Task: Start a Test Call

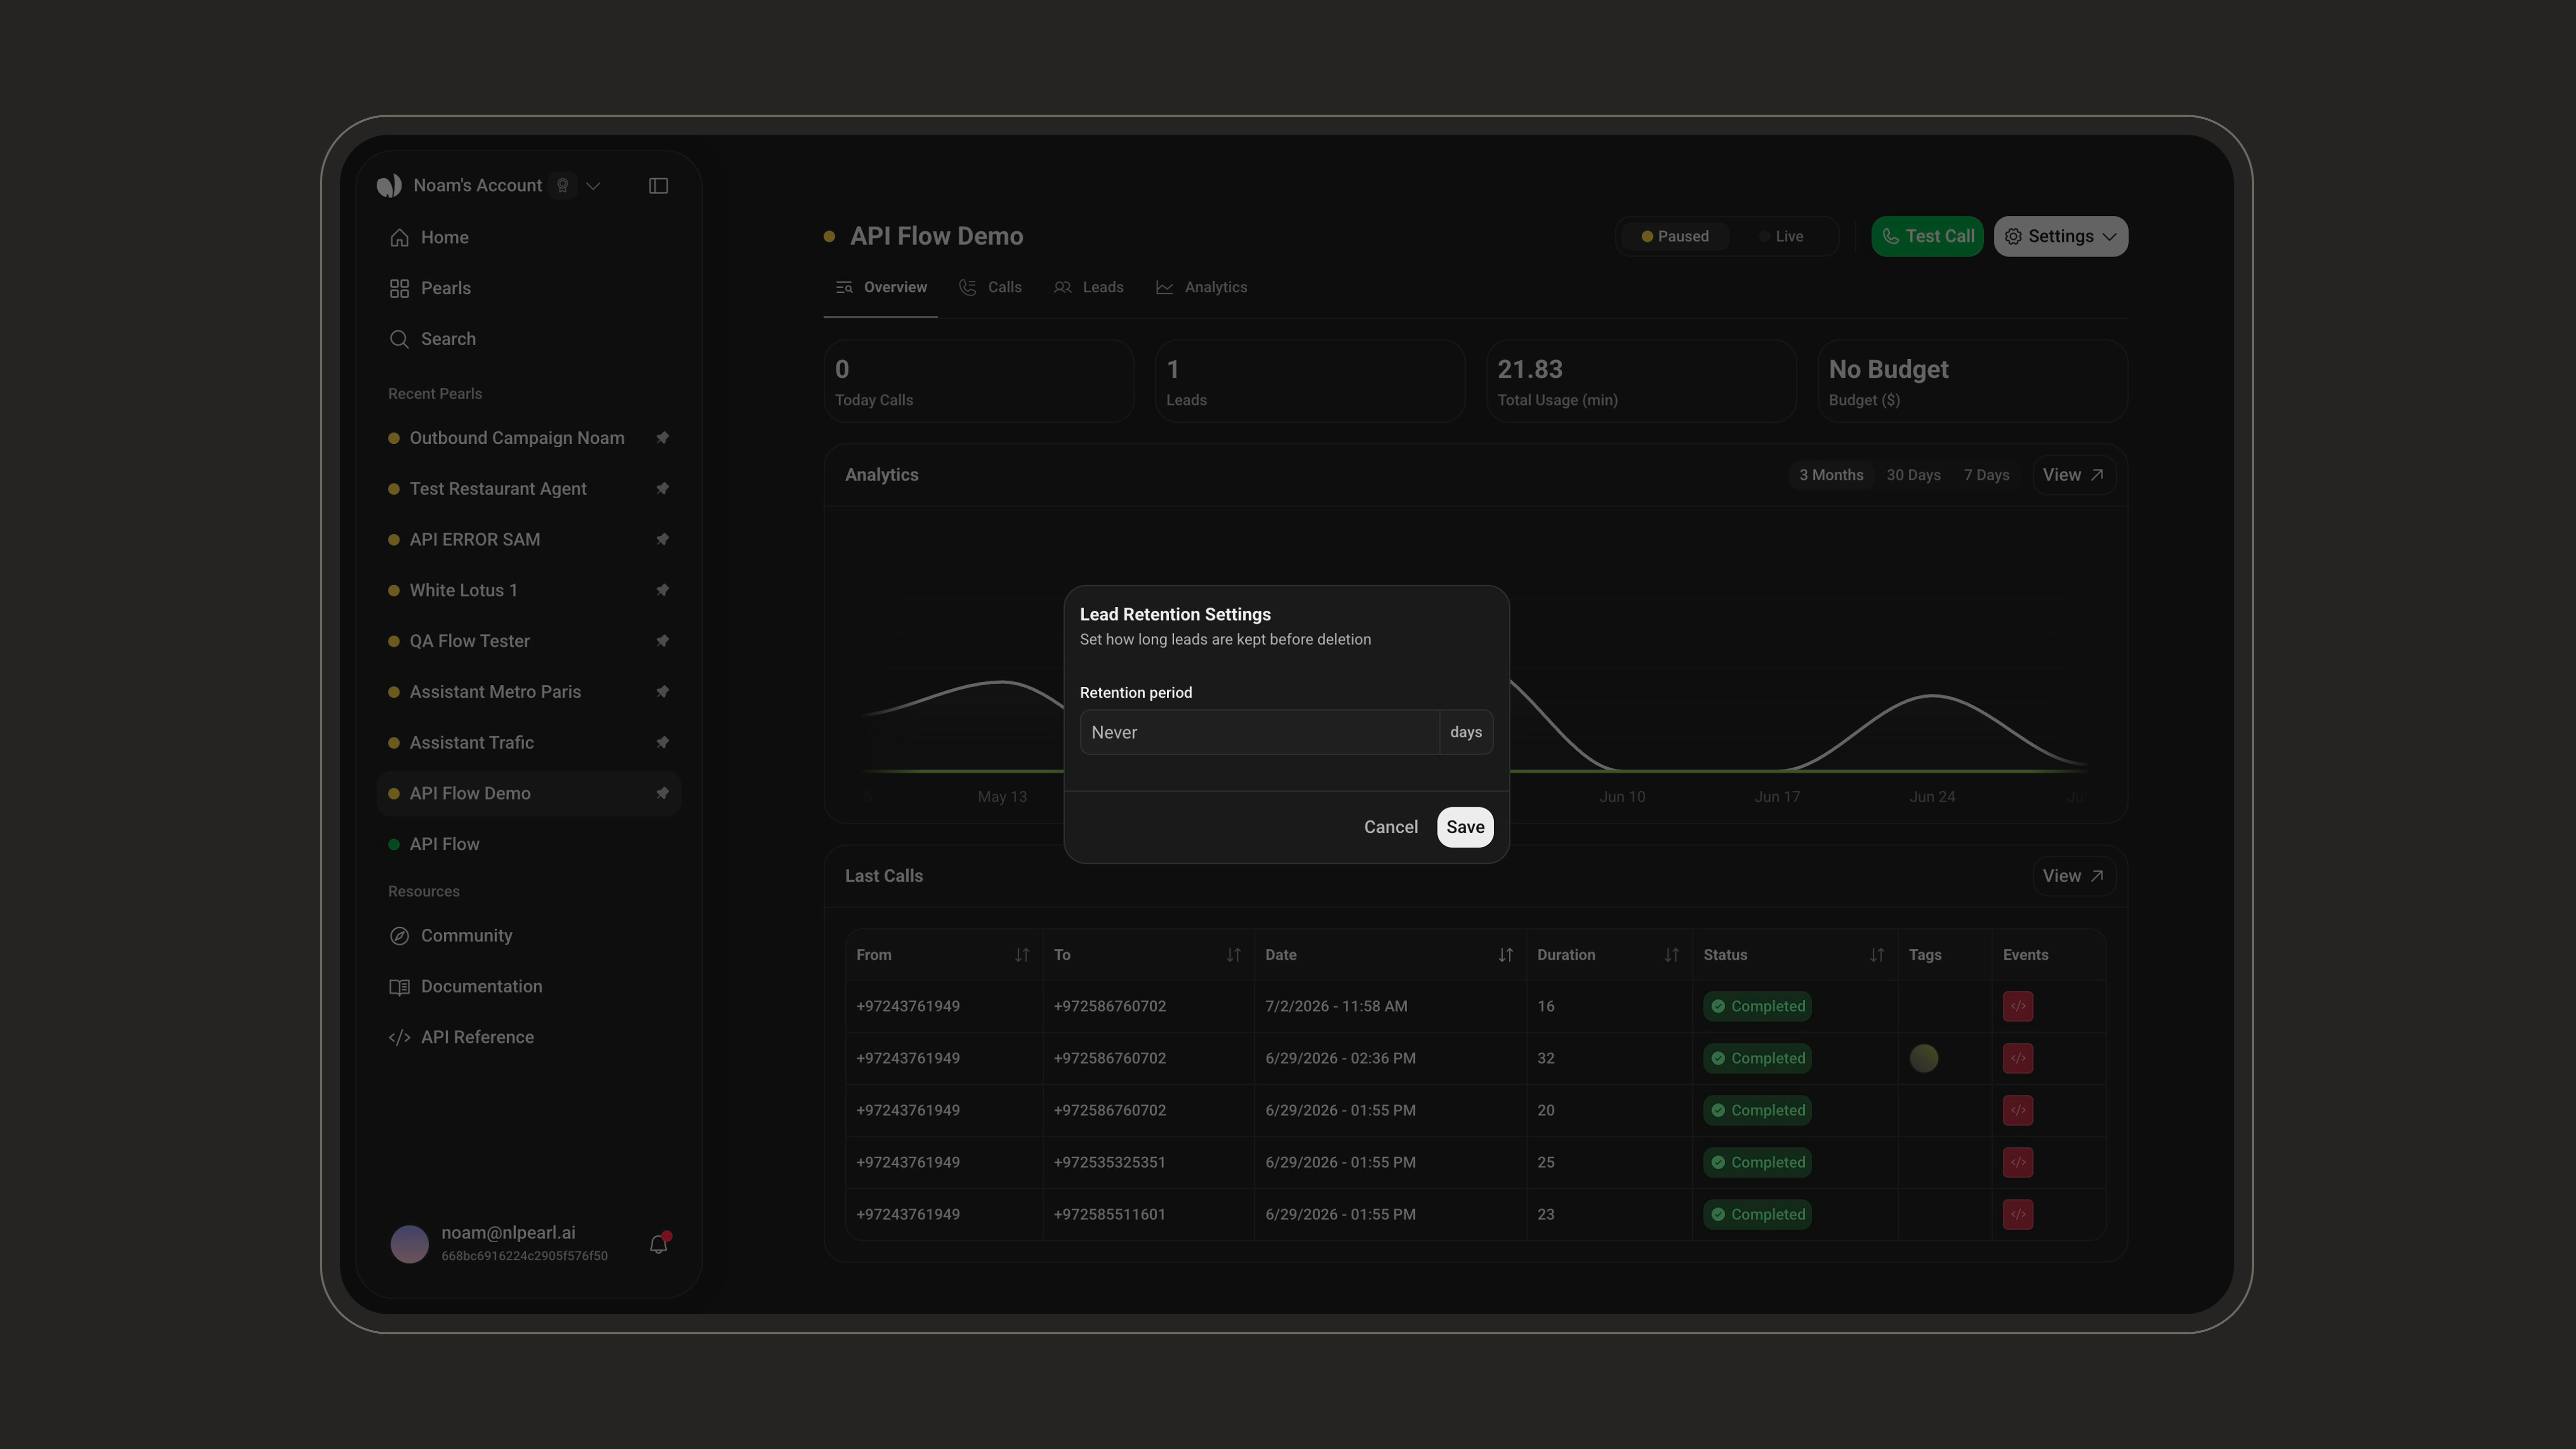Action: pos(1927,237)
